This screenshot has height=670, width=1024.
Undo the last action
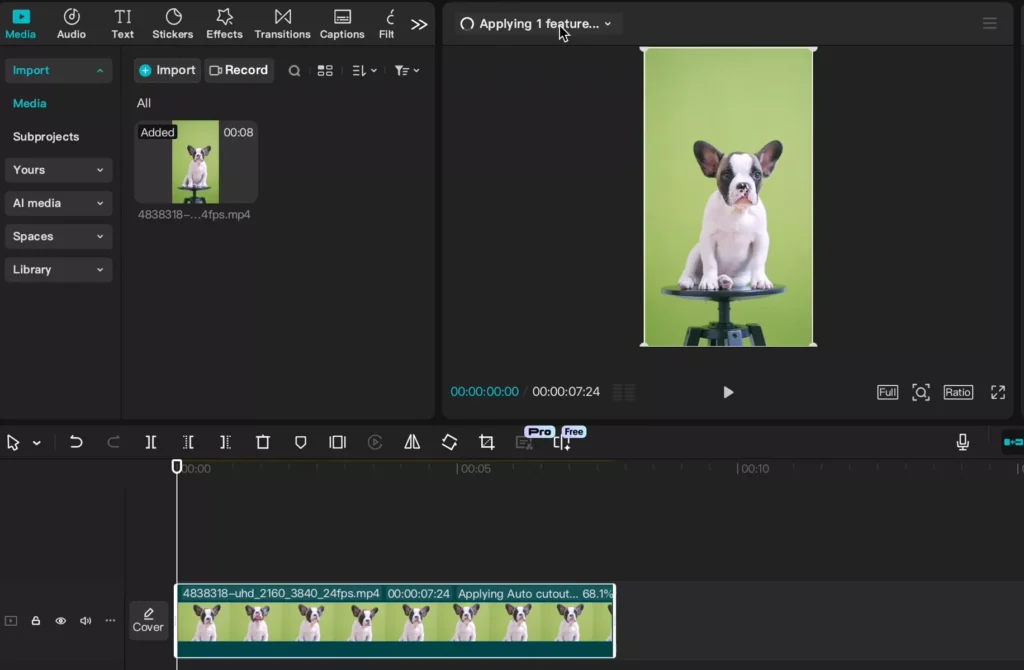click(76, 442)
